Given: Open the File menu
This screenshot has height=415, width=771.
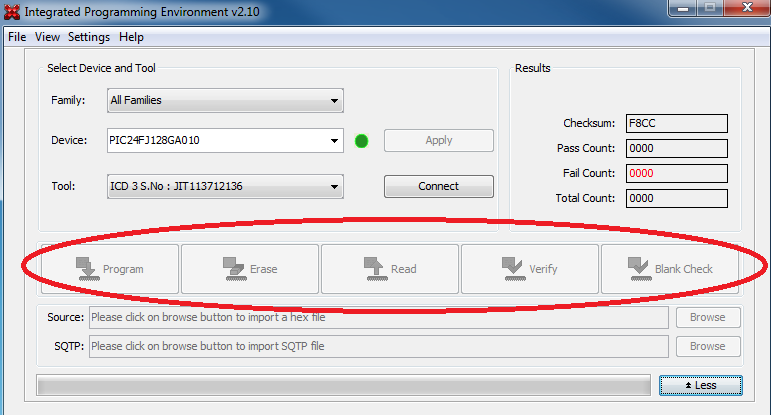Looking at the screenshot, I should (x=17, y=37).
